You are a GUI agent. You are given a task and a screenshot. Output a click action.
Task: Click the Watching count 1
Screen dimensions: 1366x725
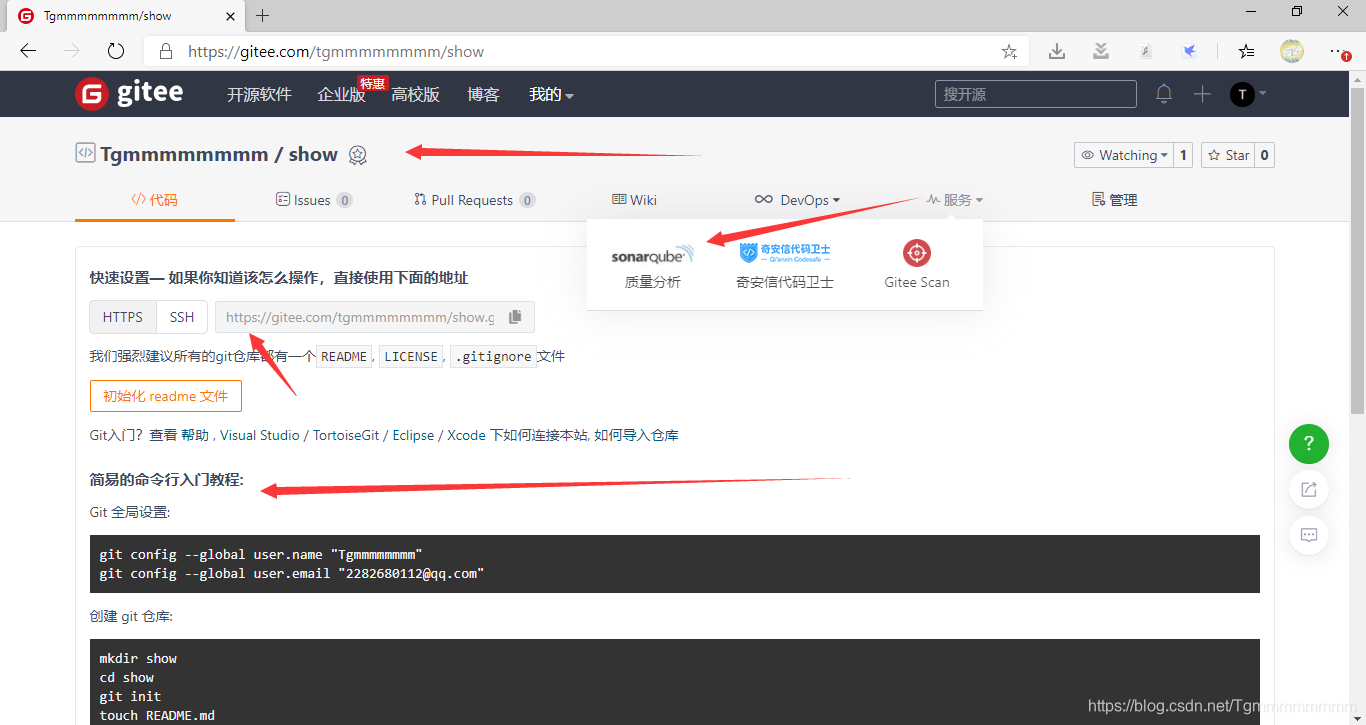(1183, 155)
